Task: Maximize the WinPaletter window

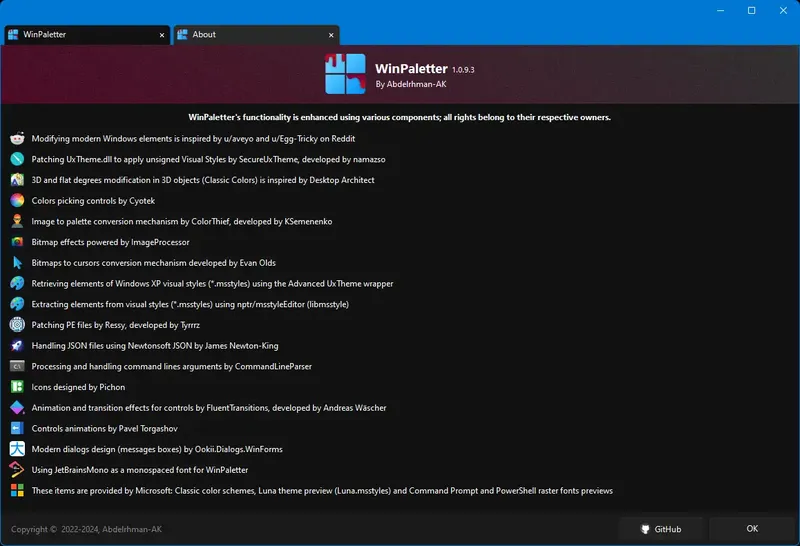Action: tap(752, 10)
